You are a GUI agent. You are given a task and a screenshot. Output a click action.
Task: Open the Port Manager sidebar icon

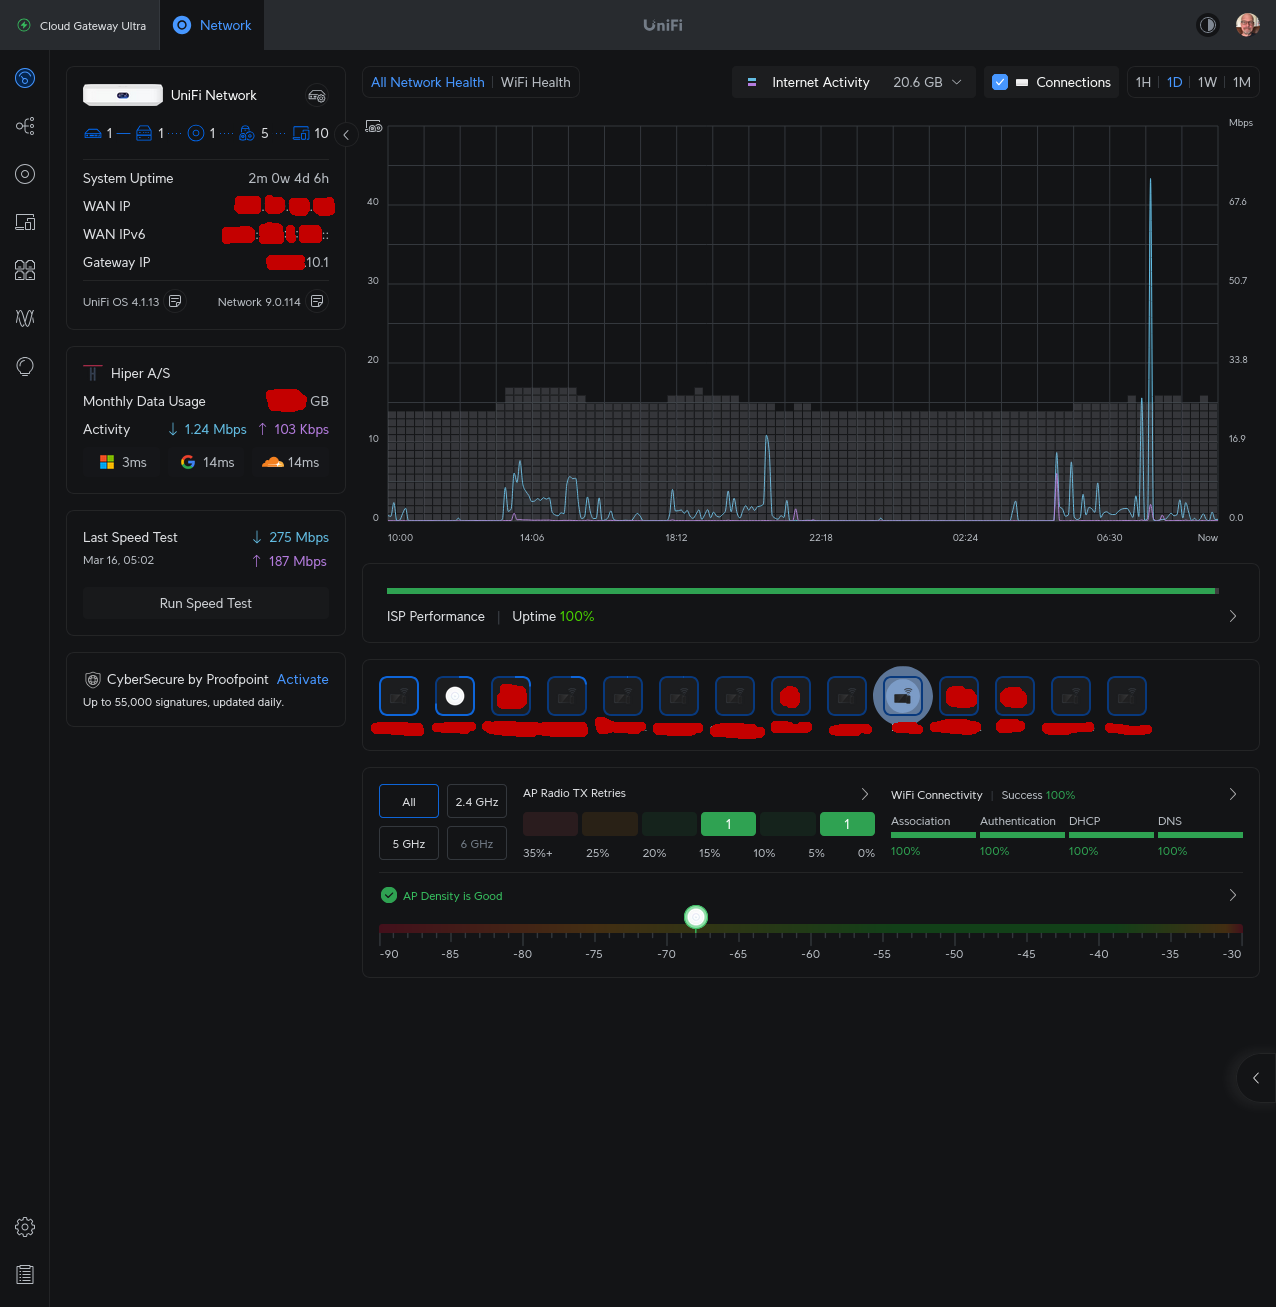pos(25,270)
